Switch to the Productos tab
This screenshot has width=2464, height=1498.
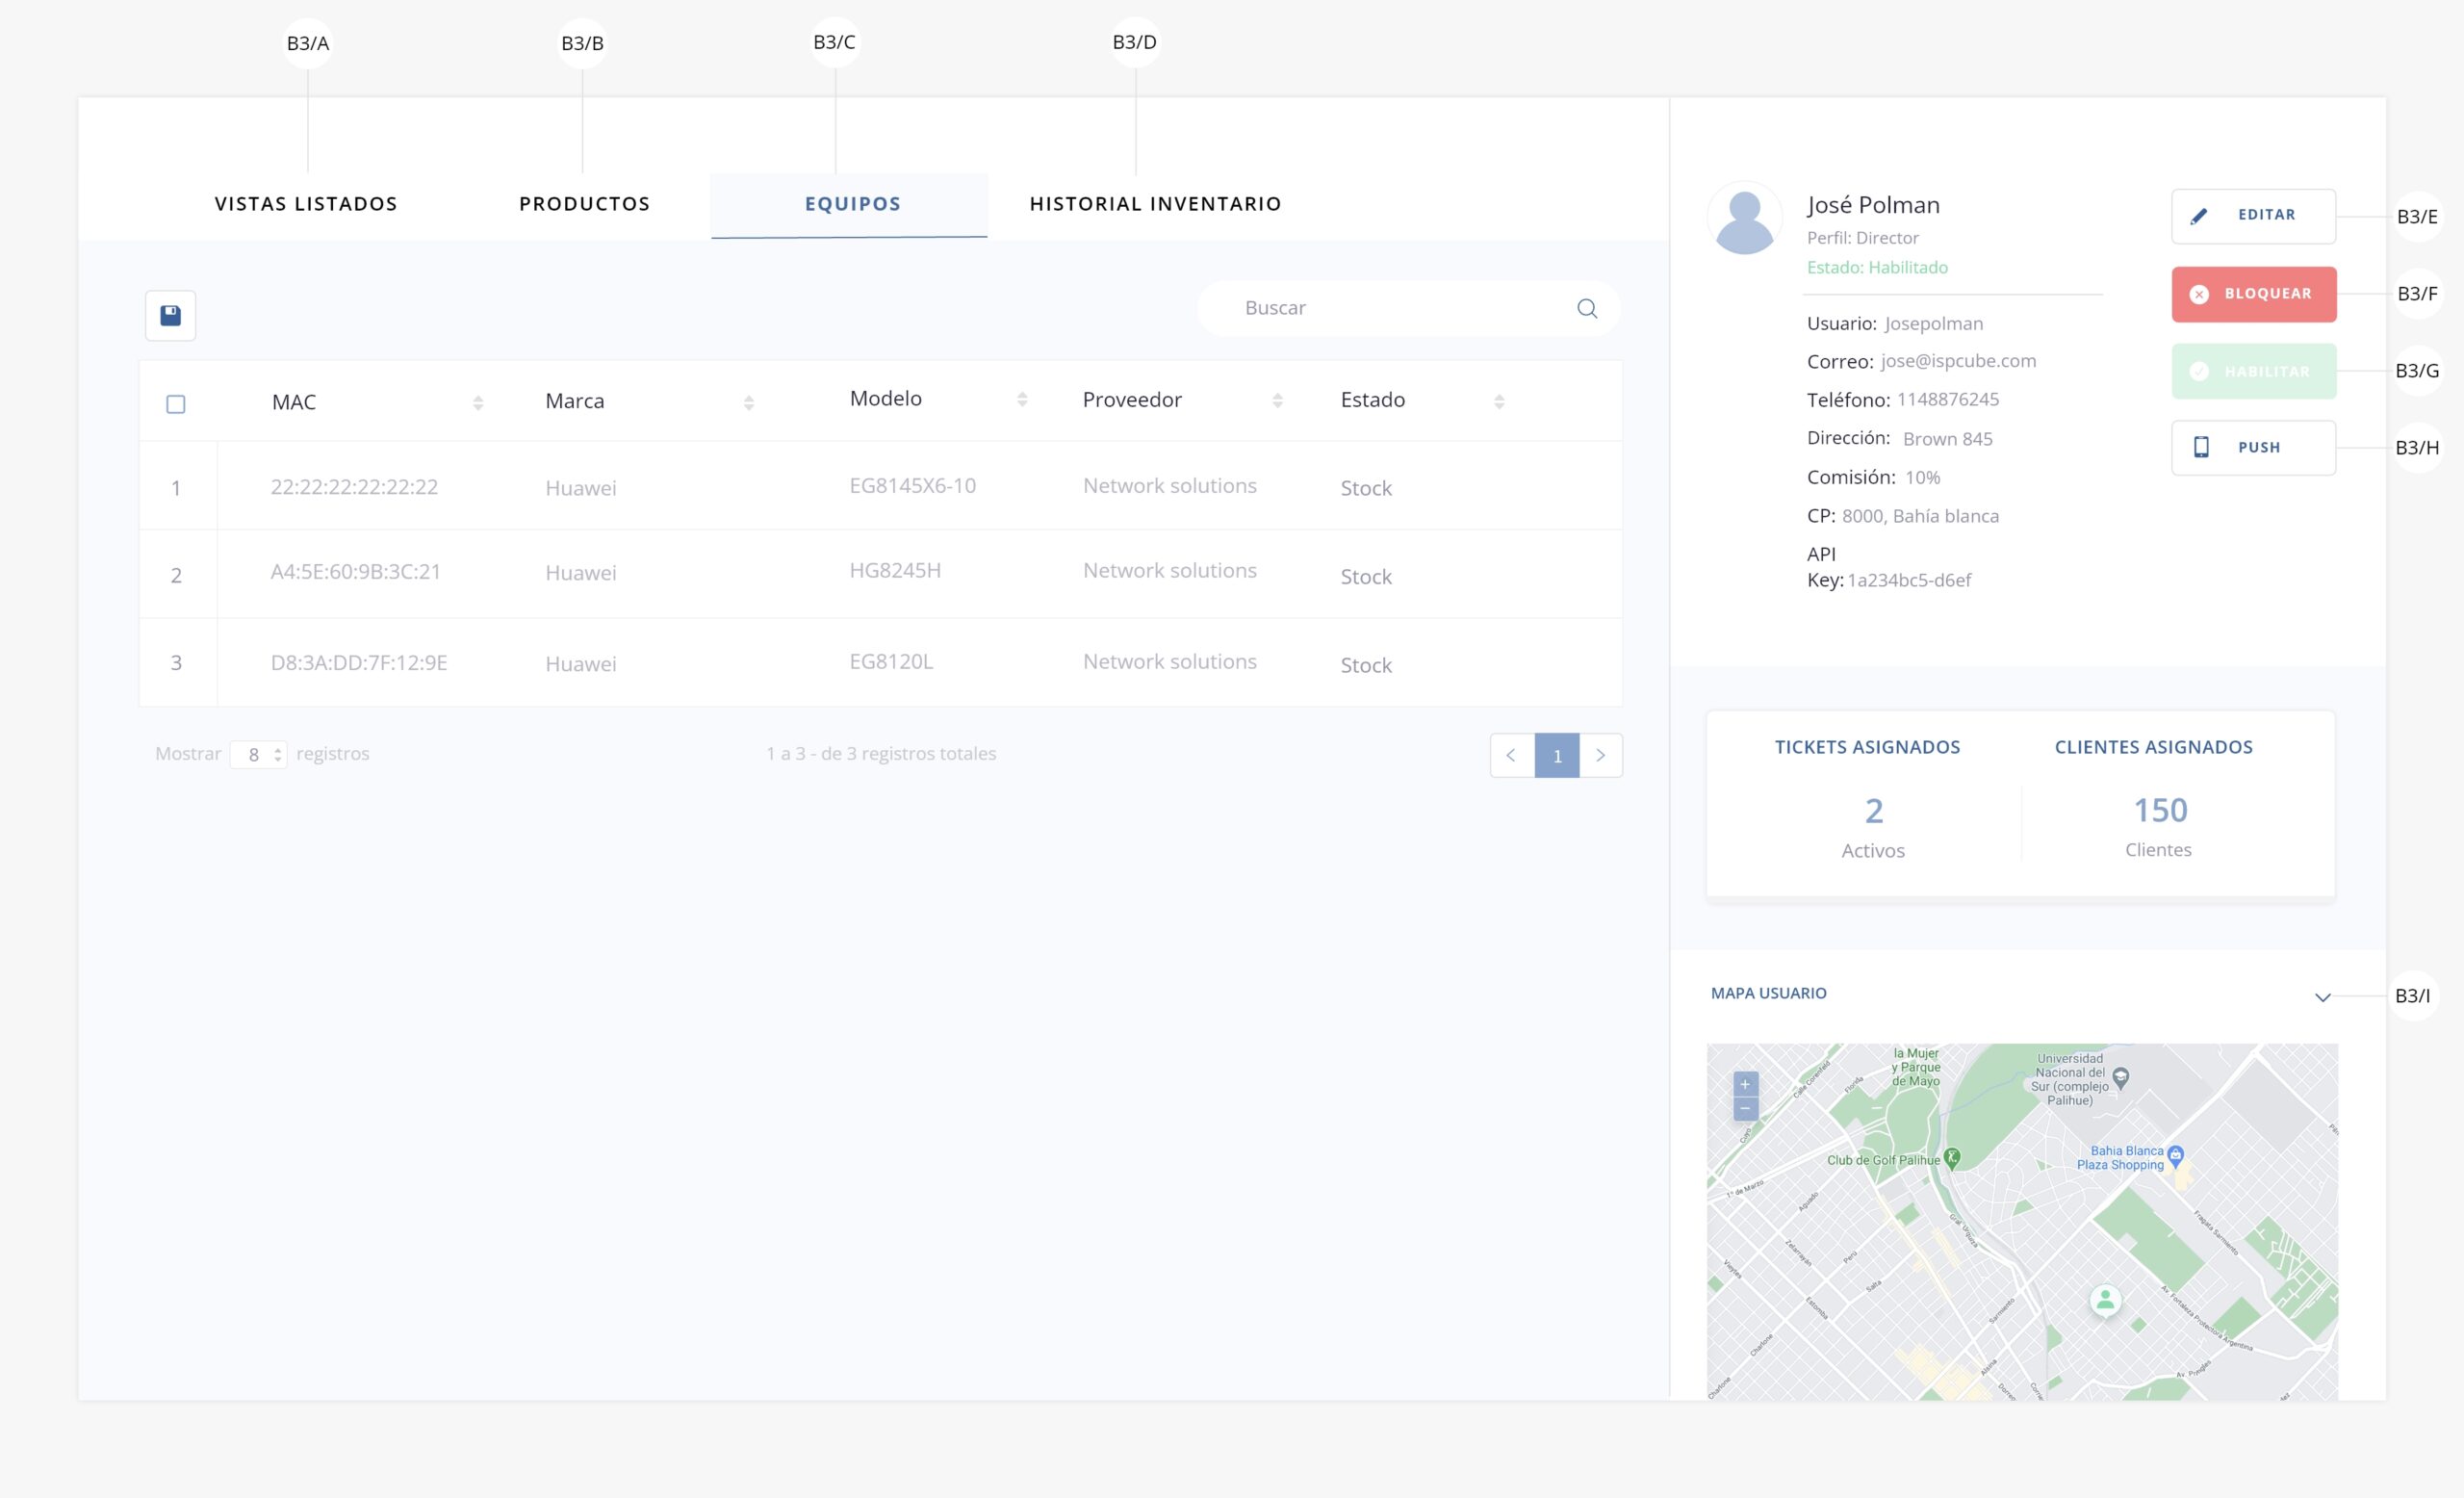tap(584, 204)
